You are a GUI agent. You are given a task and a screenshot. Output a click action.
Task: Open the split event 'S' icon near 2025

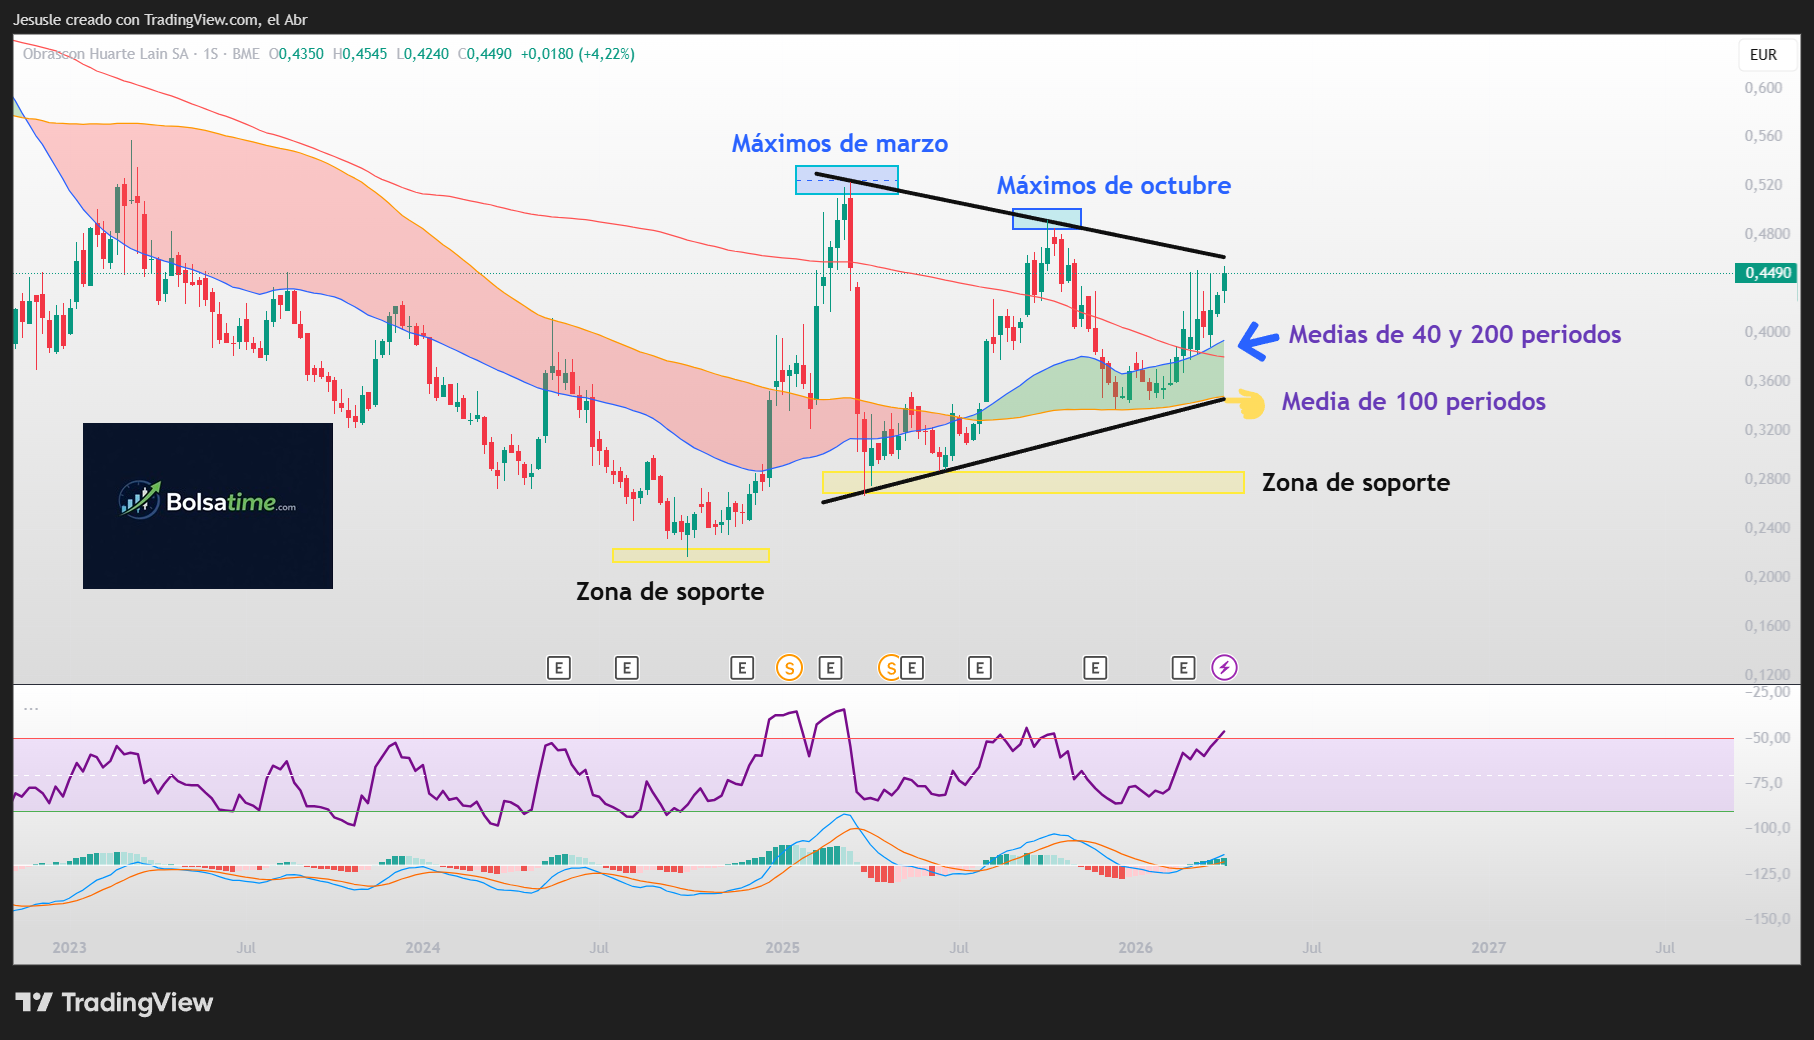point(789,667)
